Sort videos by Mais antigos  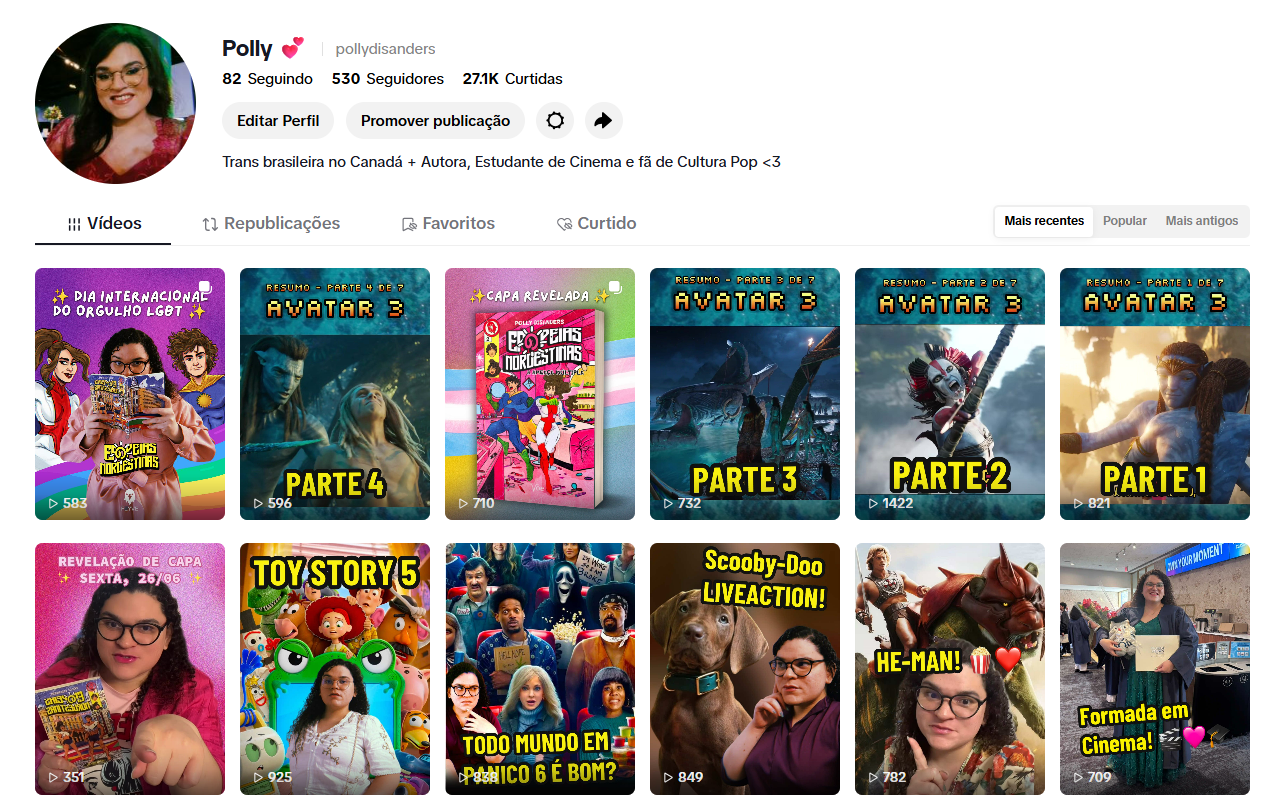point(1202,221)
